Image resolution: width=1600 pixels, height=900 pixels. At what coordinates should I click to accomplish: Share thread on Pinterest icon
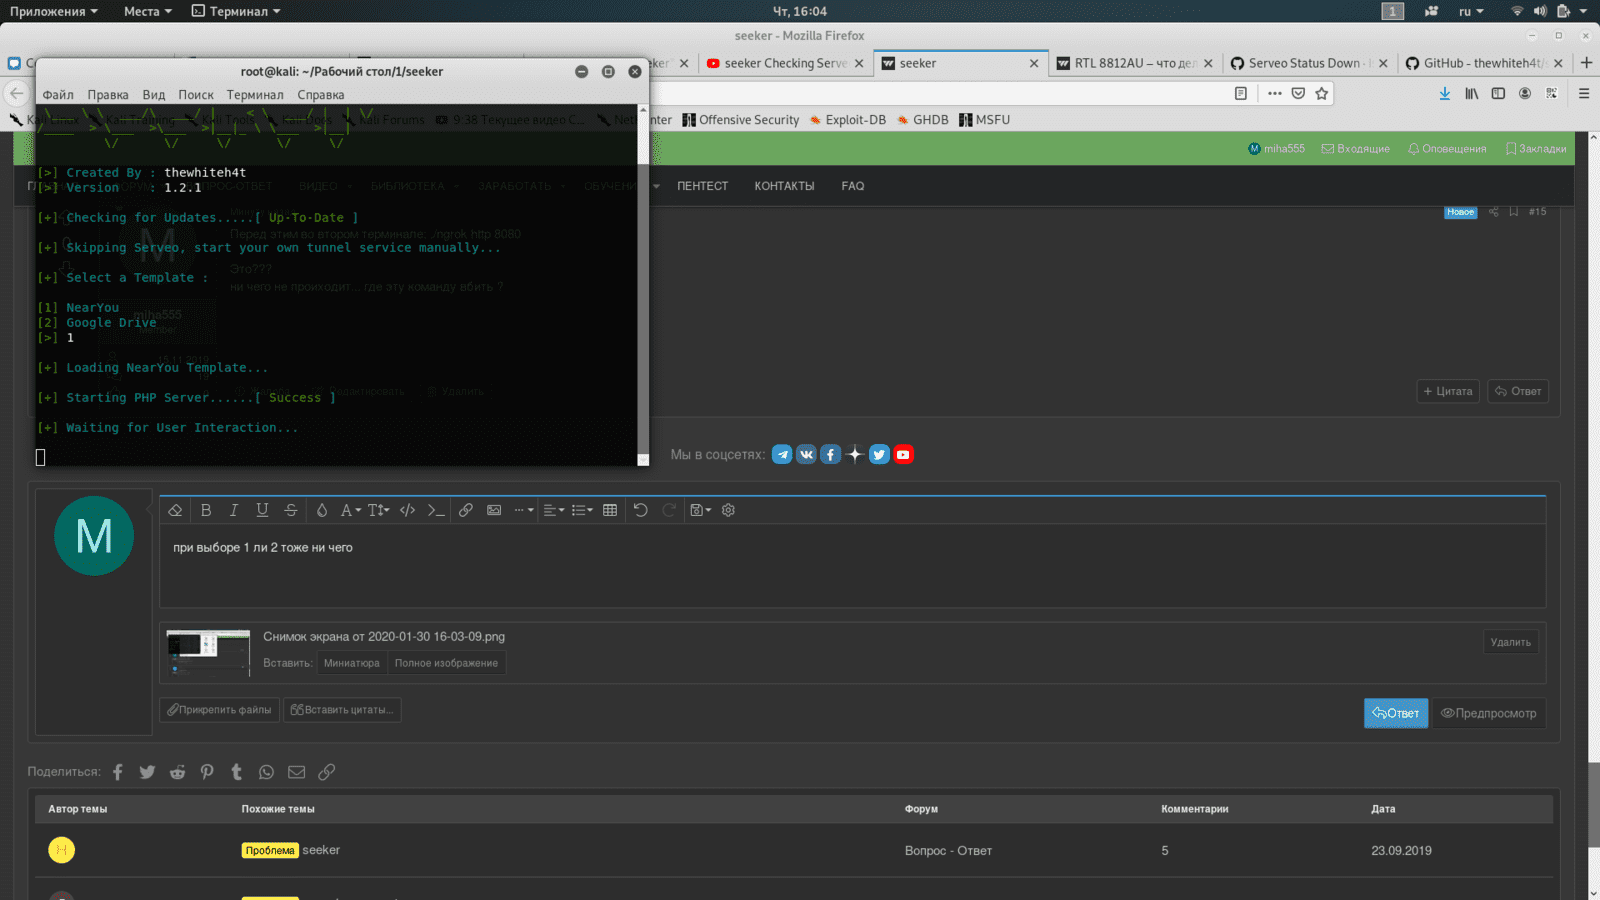[x=207, y=772]
